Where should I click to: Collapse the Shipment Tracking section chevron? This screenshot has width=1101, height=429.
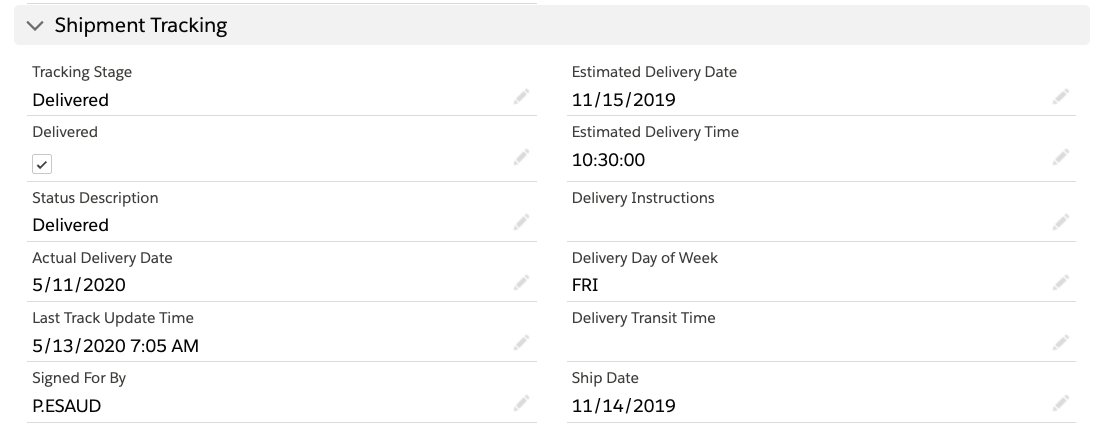tap(34, 26)
